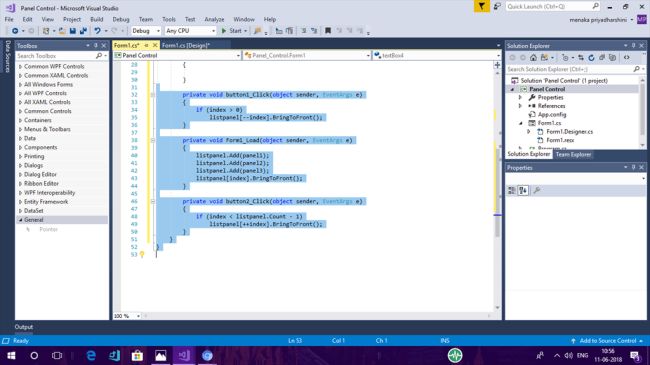The height and width of the screenshot is (365, 650).
Task: Click Collapse All icon in Solution Explorer
Action: point(602,58)
